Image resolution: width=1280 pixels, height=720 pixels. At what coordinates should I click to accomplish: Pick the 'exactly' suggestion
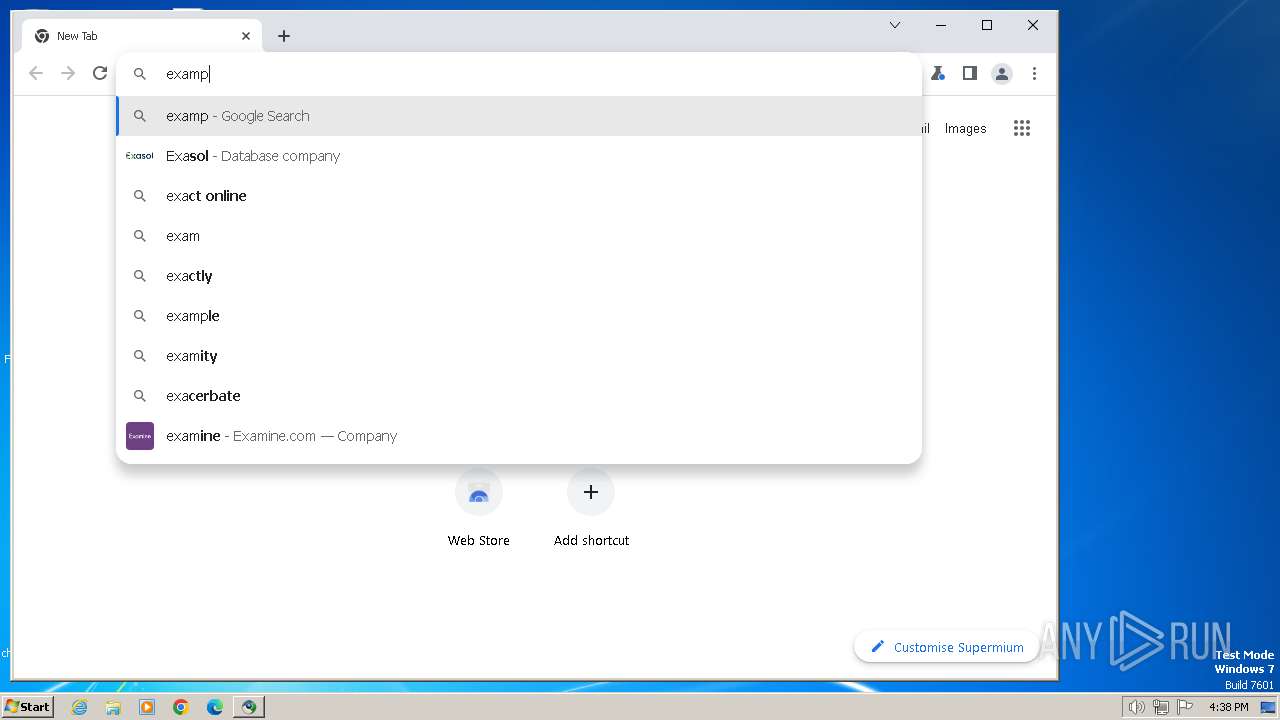click(519, 276)
